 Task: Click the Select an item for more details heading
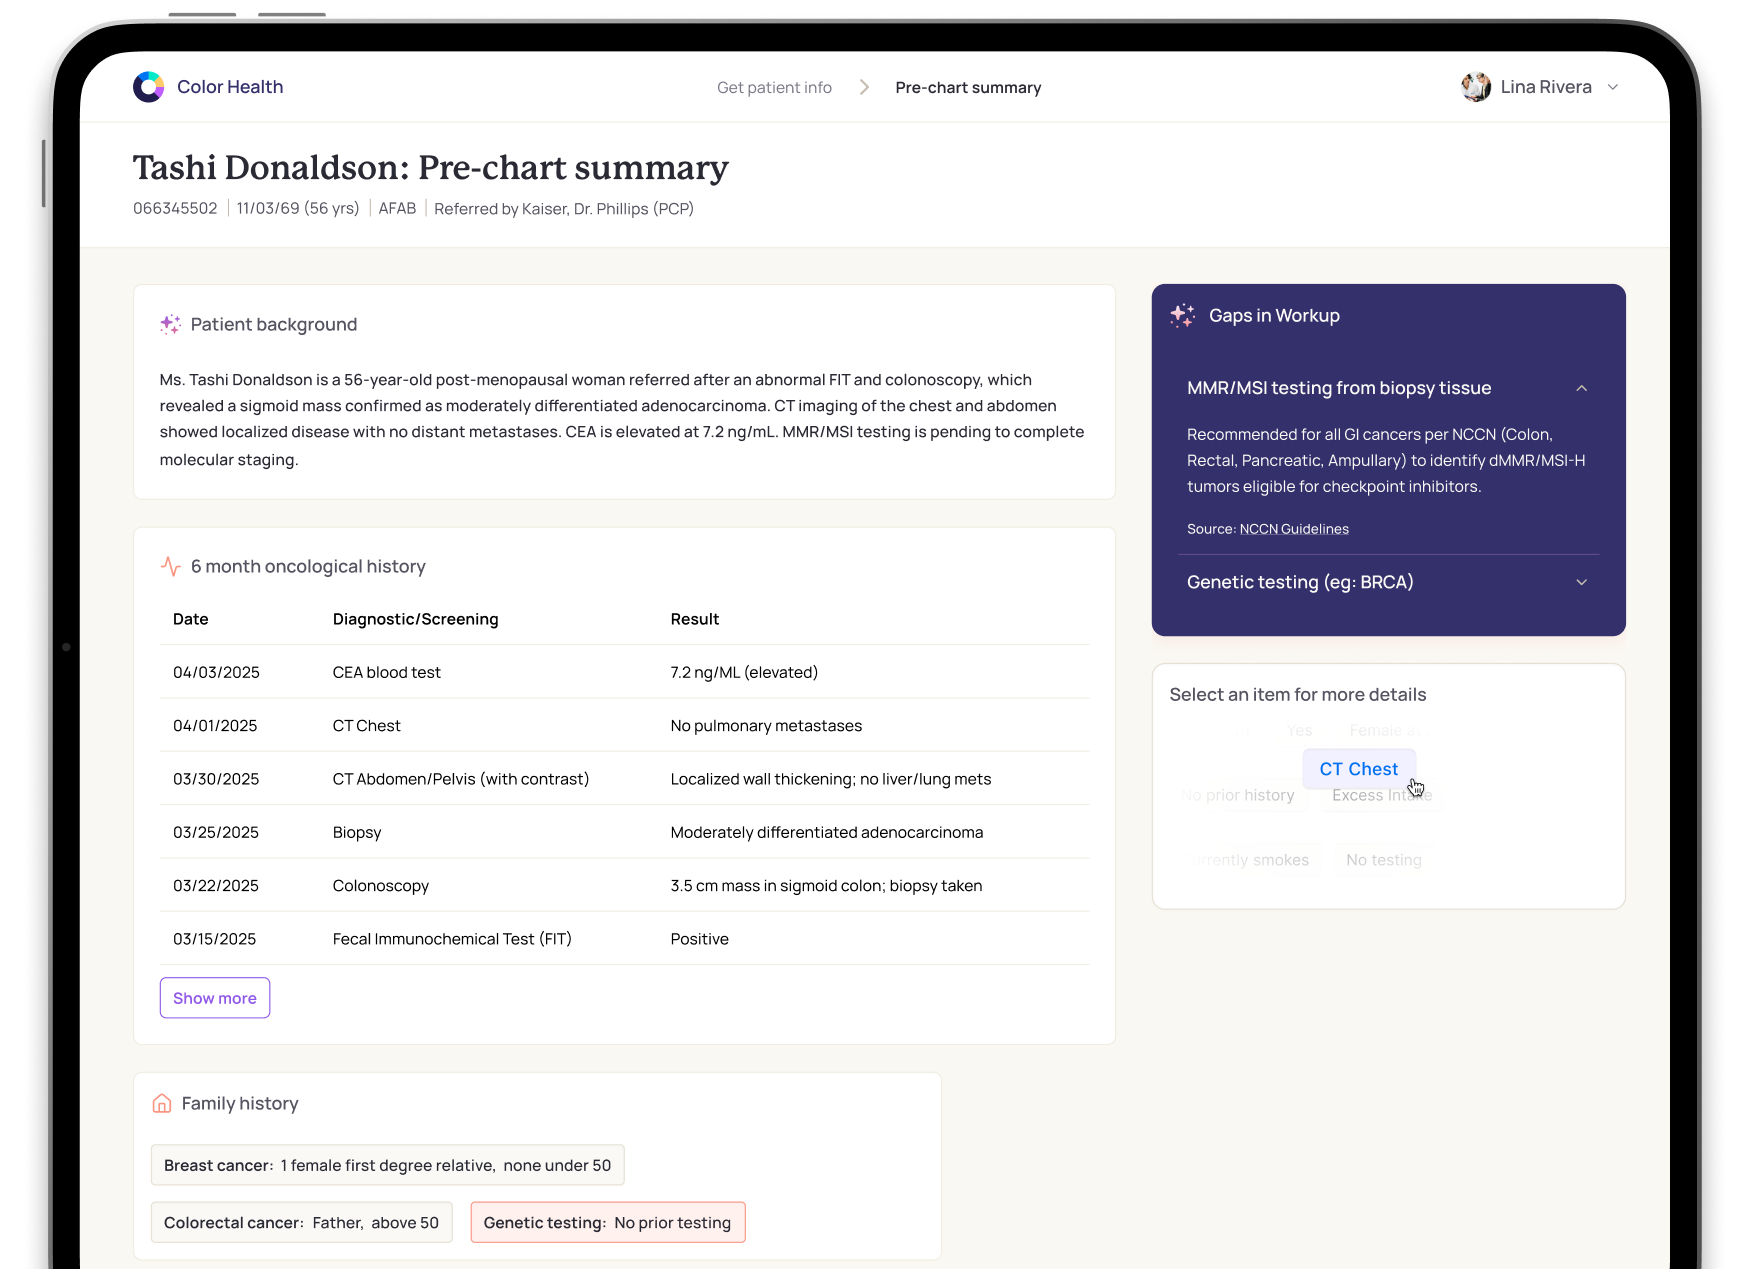[1298, 694]
